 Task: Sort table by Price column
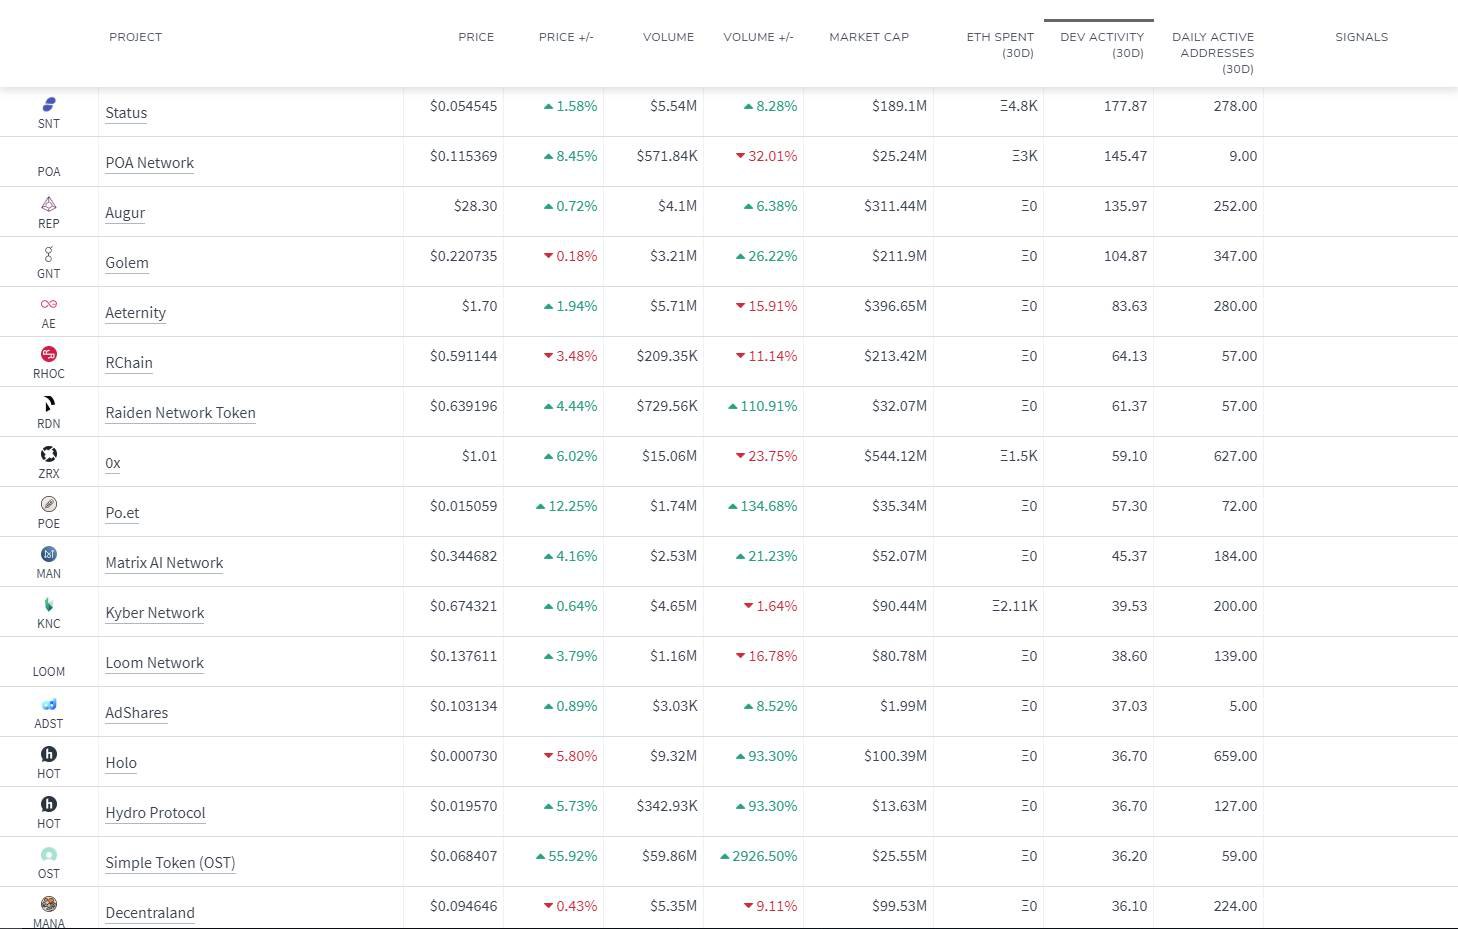pyautogui.click(x=476, y=37)
